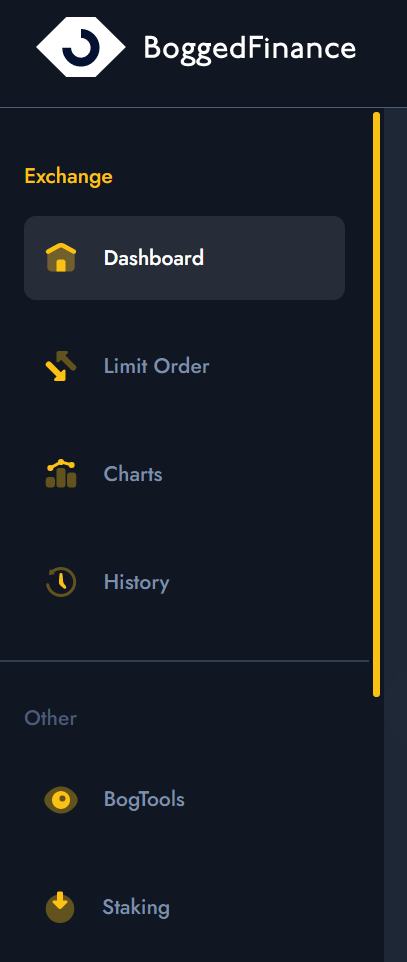Navigate to the Staking page
The image size is (407, 962).
pyautogui.click(x=136, y=907)
